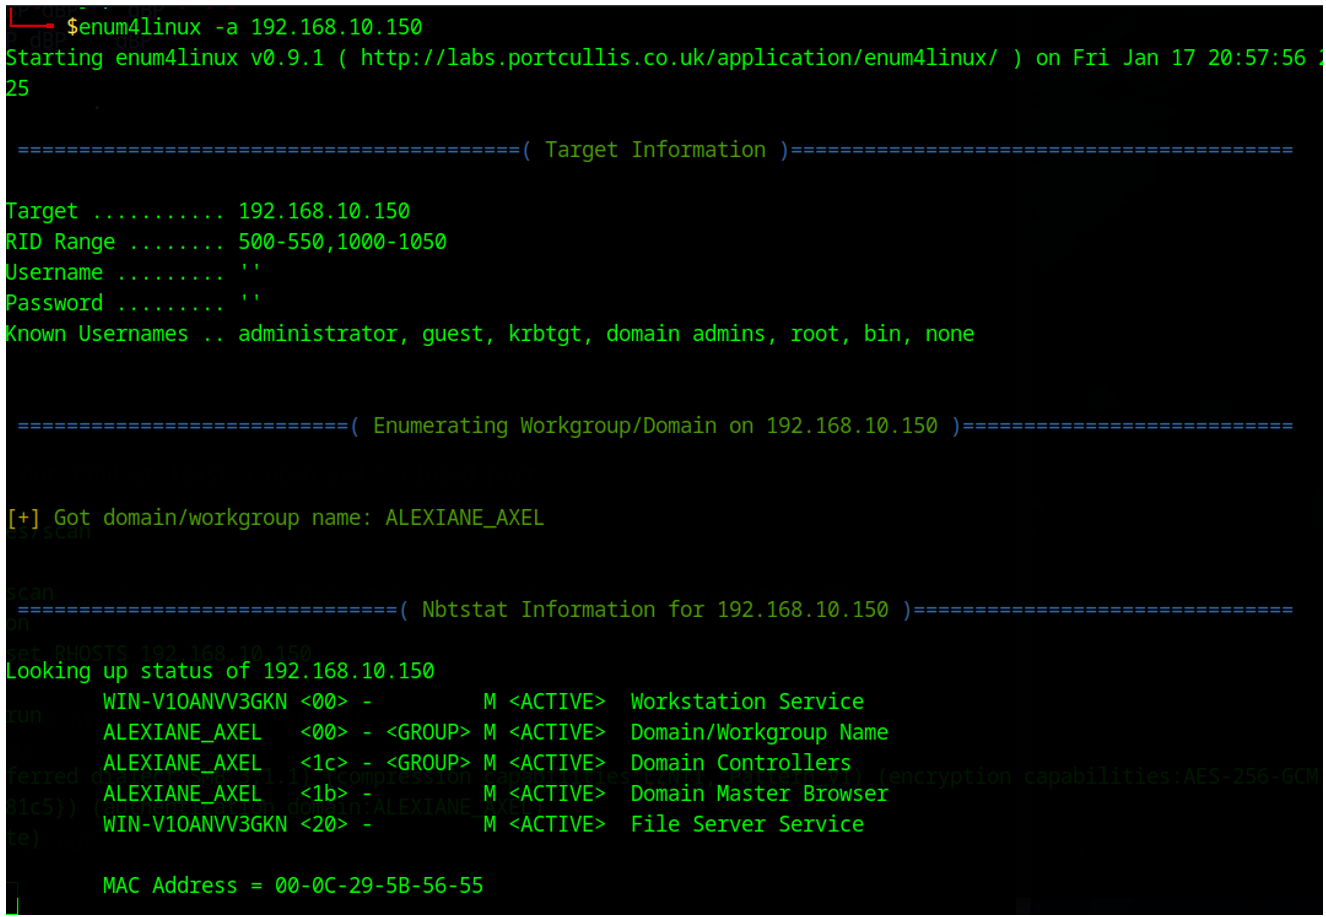Select the RID Range 500-550,1000-1050 value
Screen dimensions: 1326x917
(342, 242)
